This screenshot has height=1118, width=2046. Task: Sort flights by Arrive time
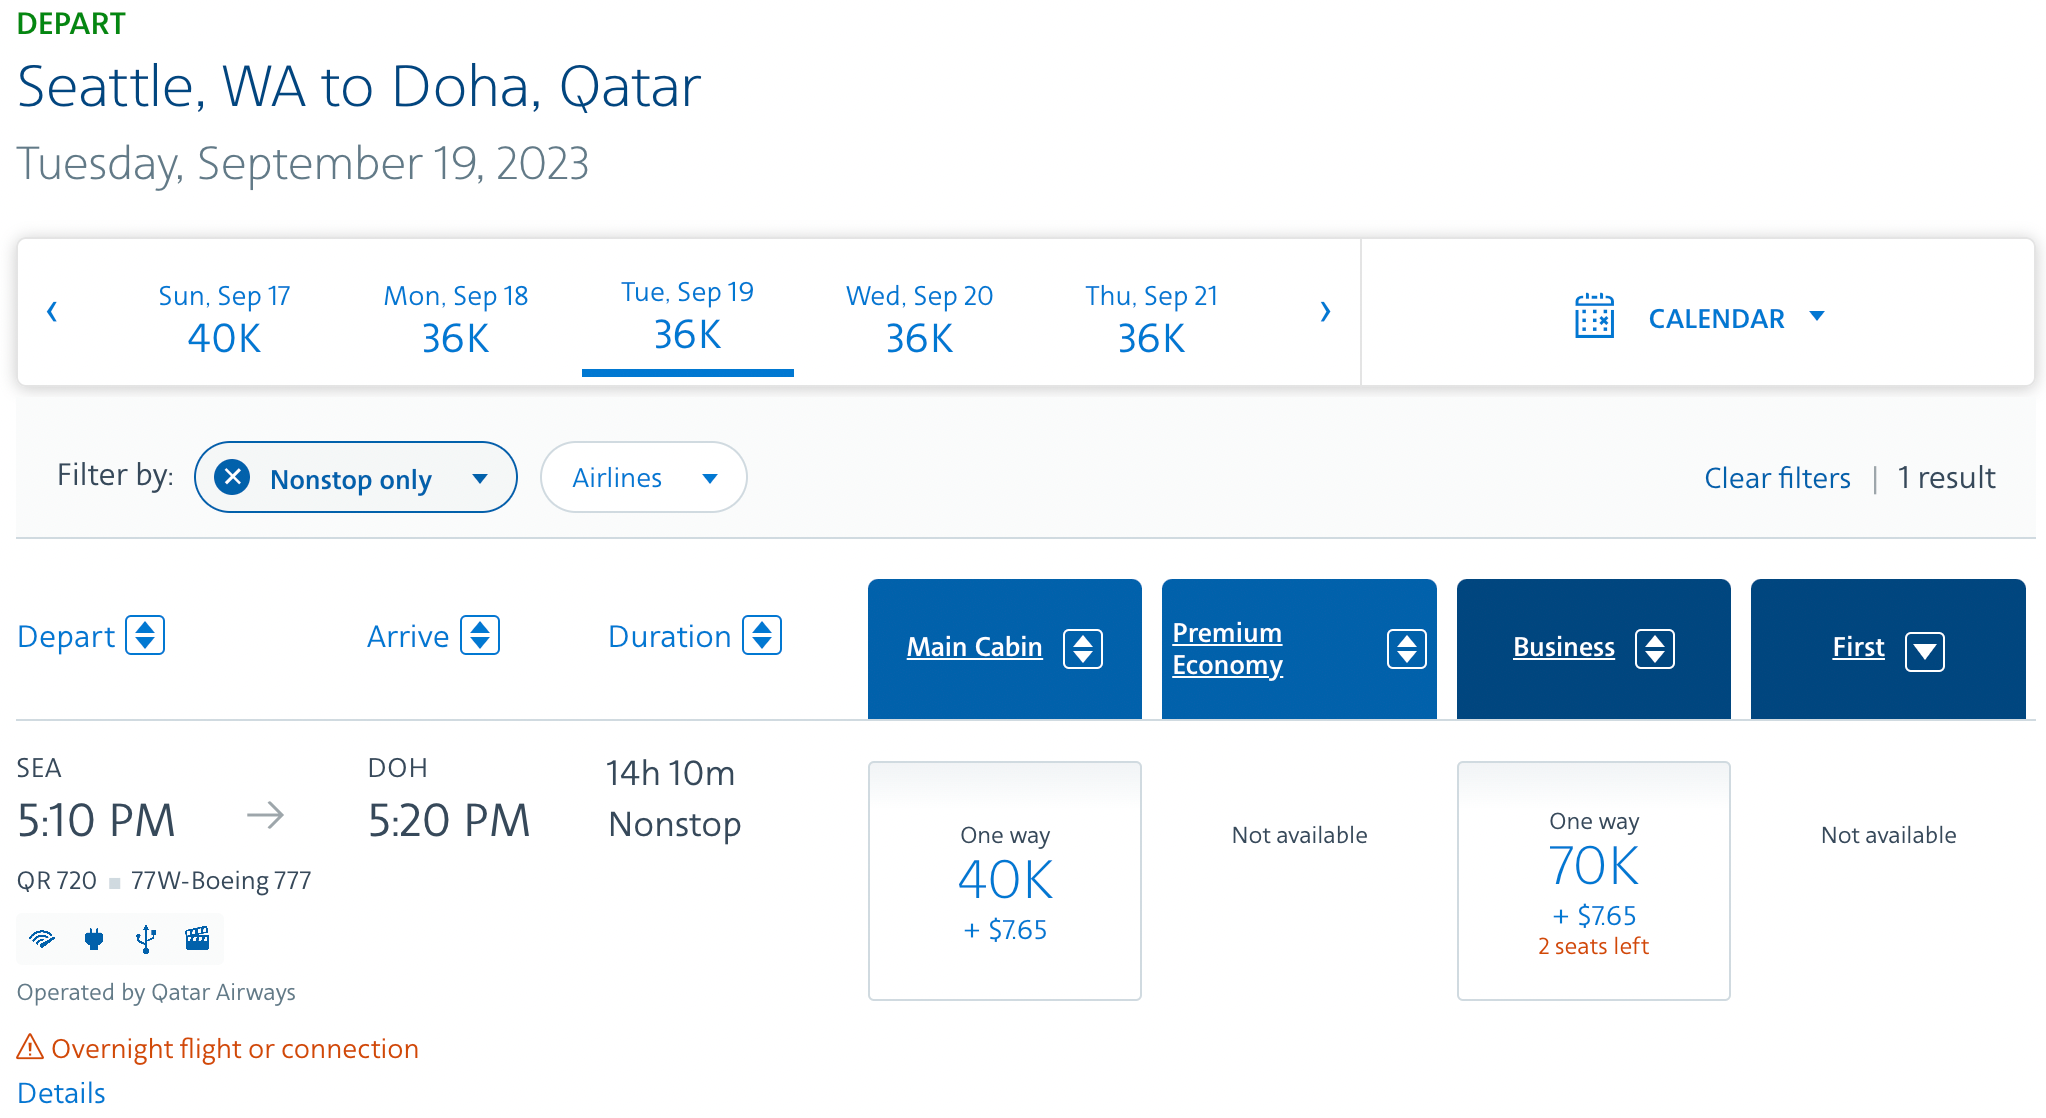click(x=481, y=635)
